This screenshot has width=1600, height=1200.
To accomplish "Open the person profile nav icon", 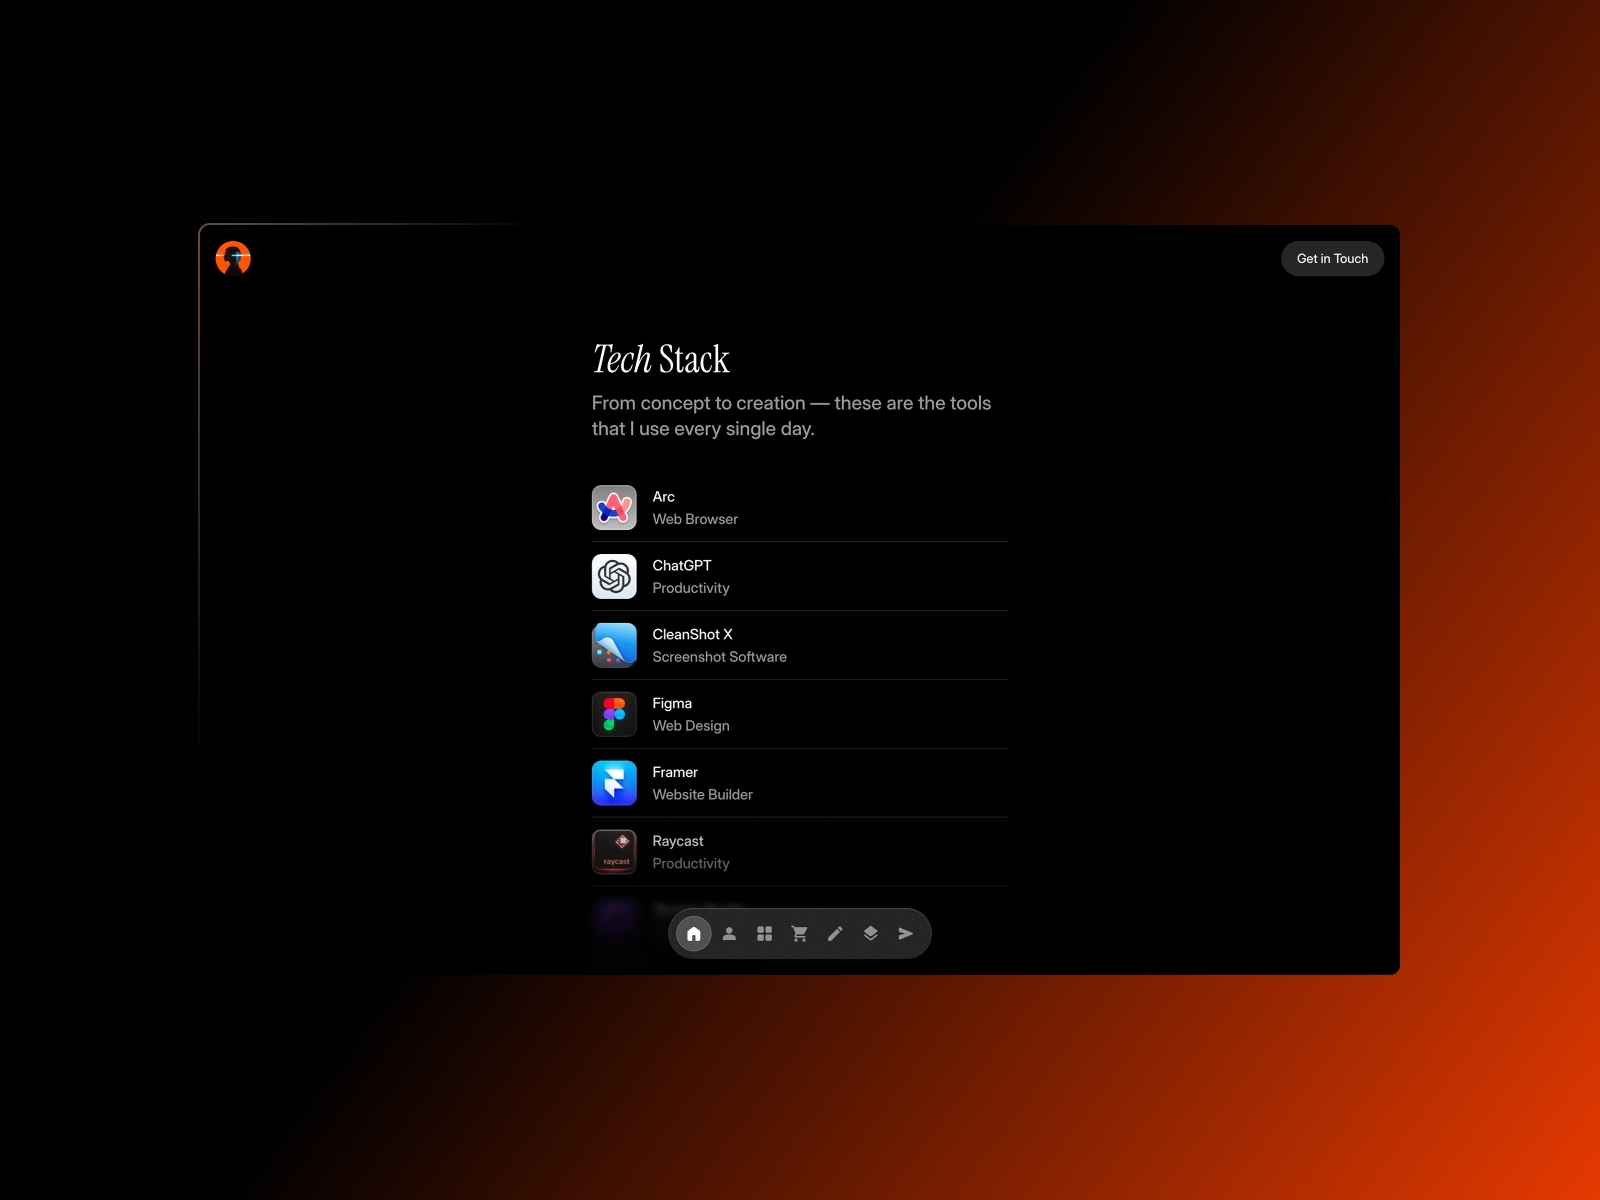I will [x=729, y=934].
